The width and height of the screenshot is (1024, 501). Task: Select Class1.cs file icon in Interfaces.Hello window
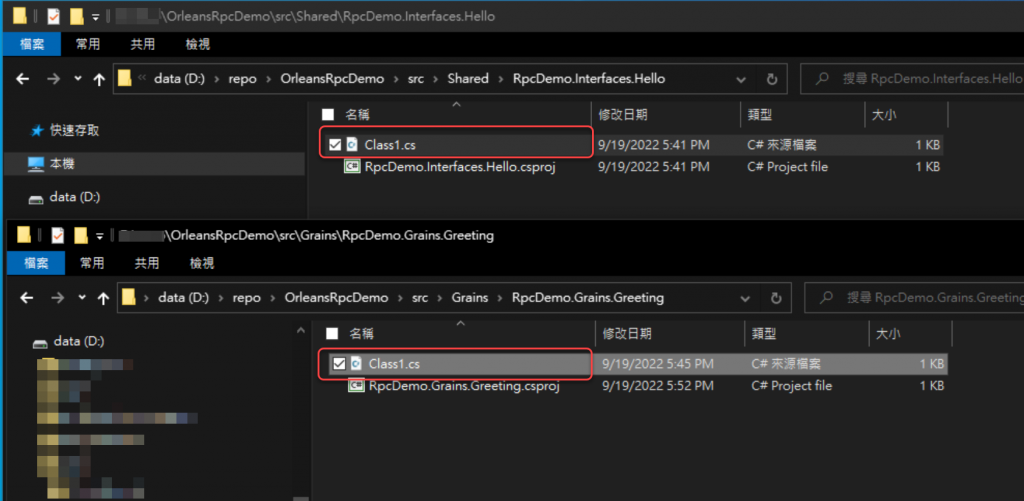(353, 144)
